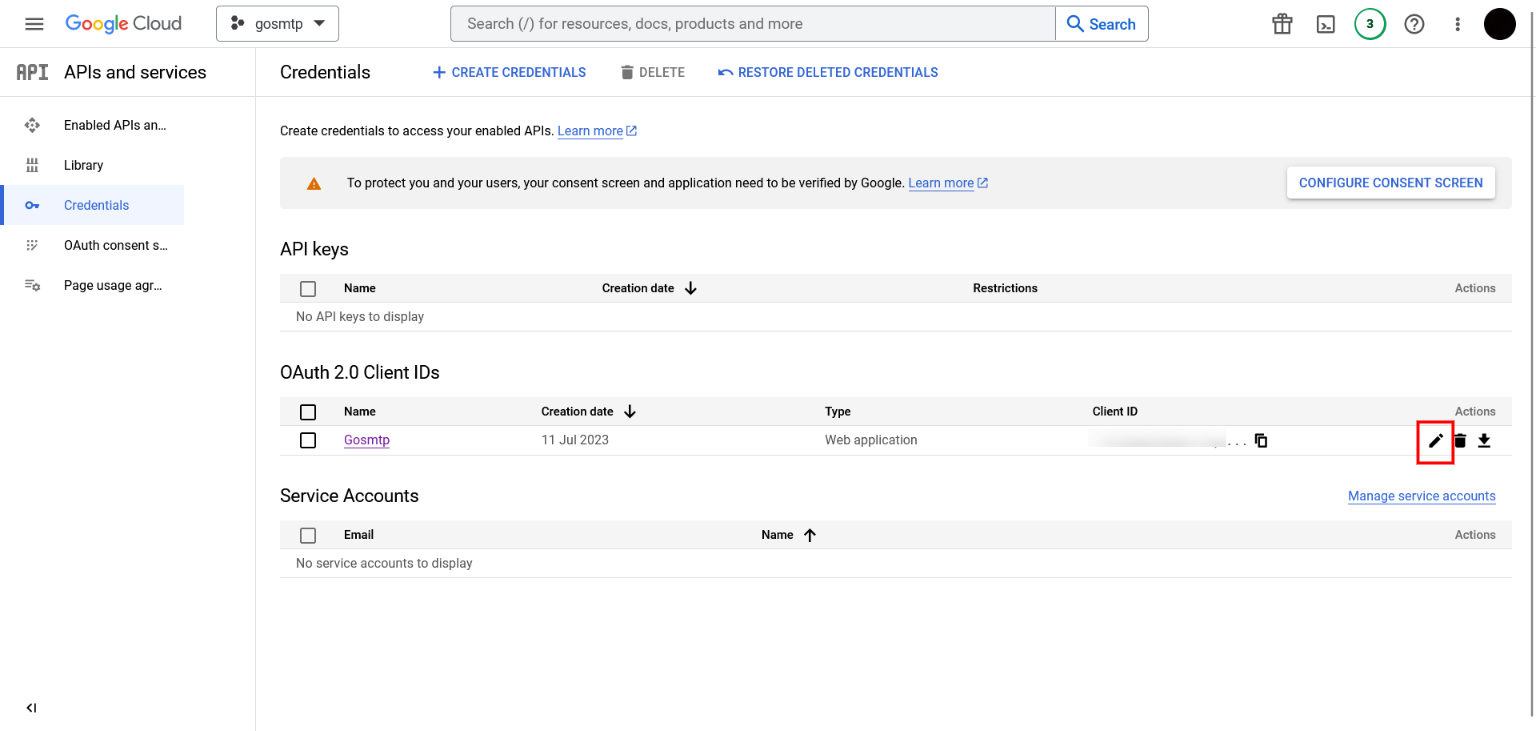Viewport: 1536px width, 731px height.
Task: Open the gosmtp project selector dropdown
Action: (277, 24)
